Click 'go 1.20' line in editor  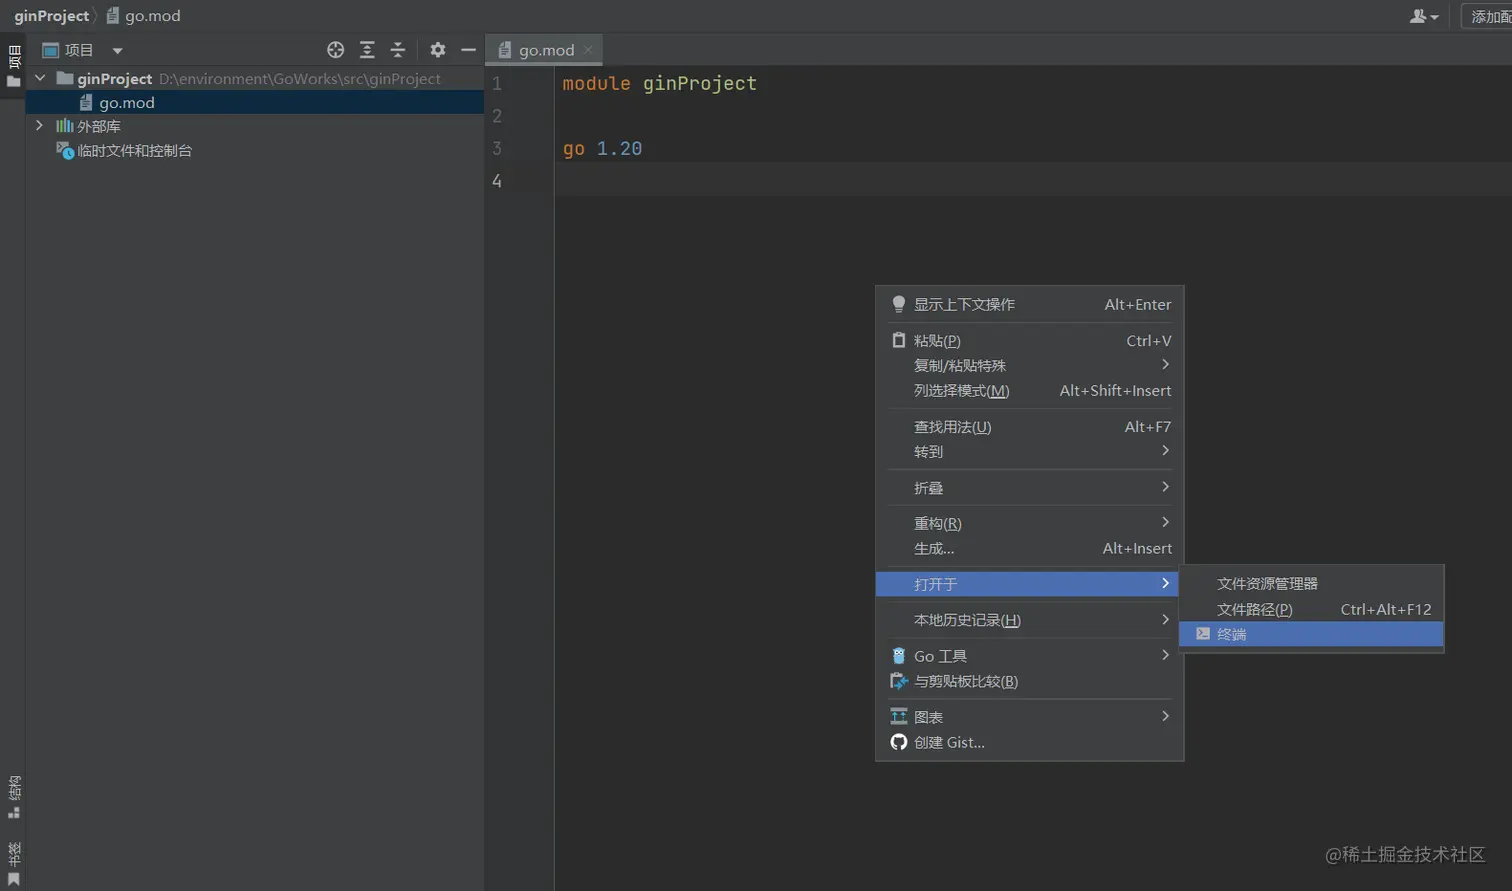click(602, 148)
